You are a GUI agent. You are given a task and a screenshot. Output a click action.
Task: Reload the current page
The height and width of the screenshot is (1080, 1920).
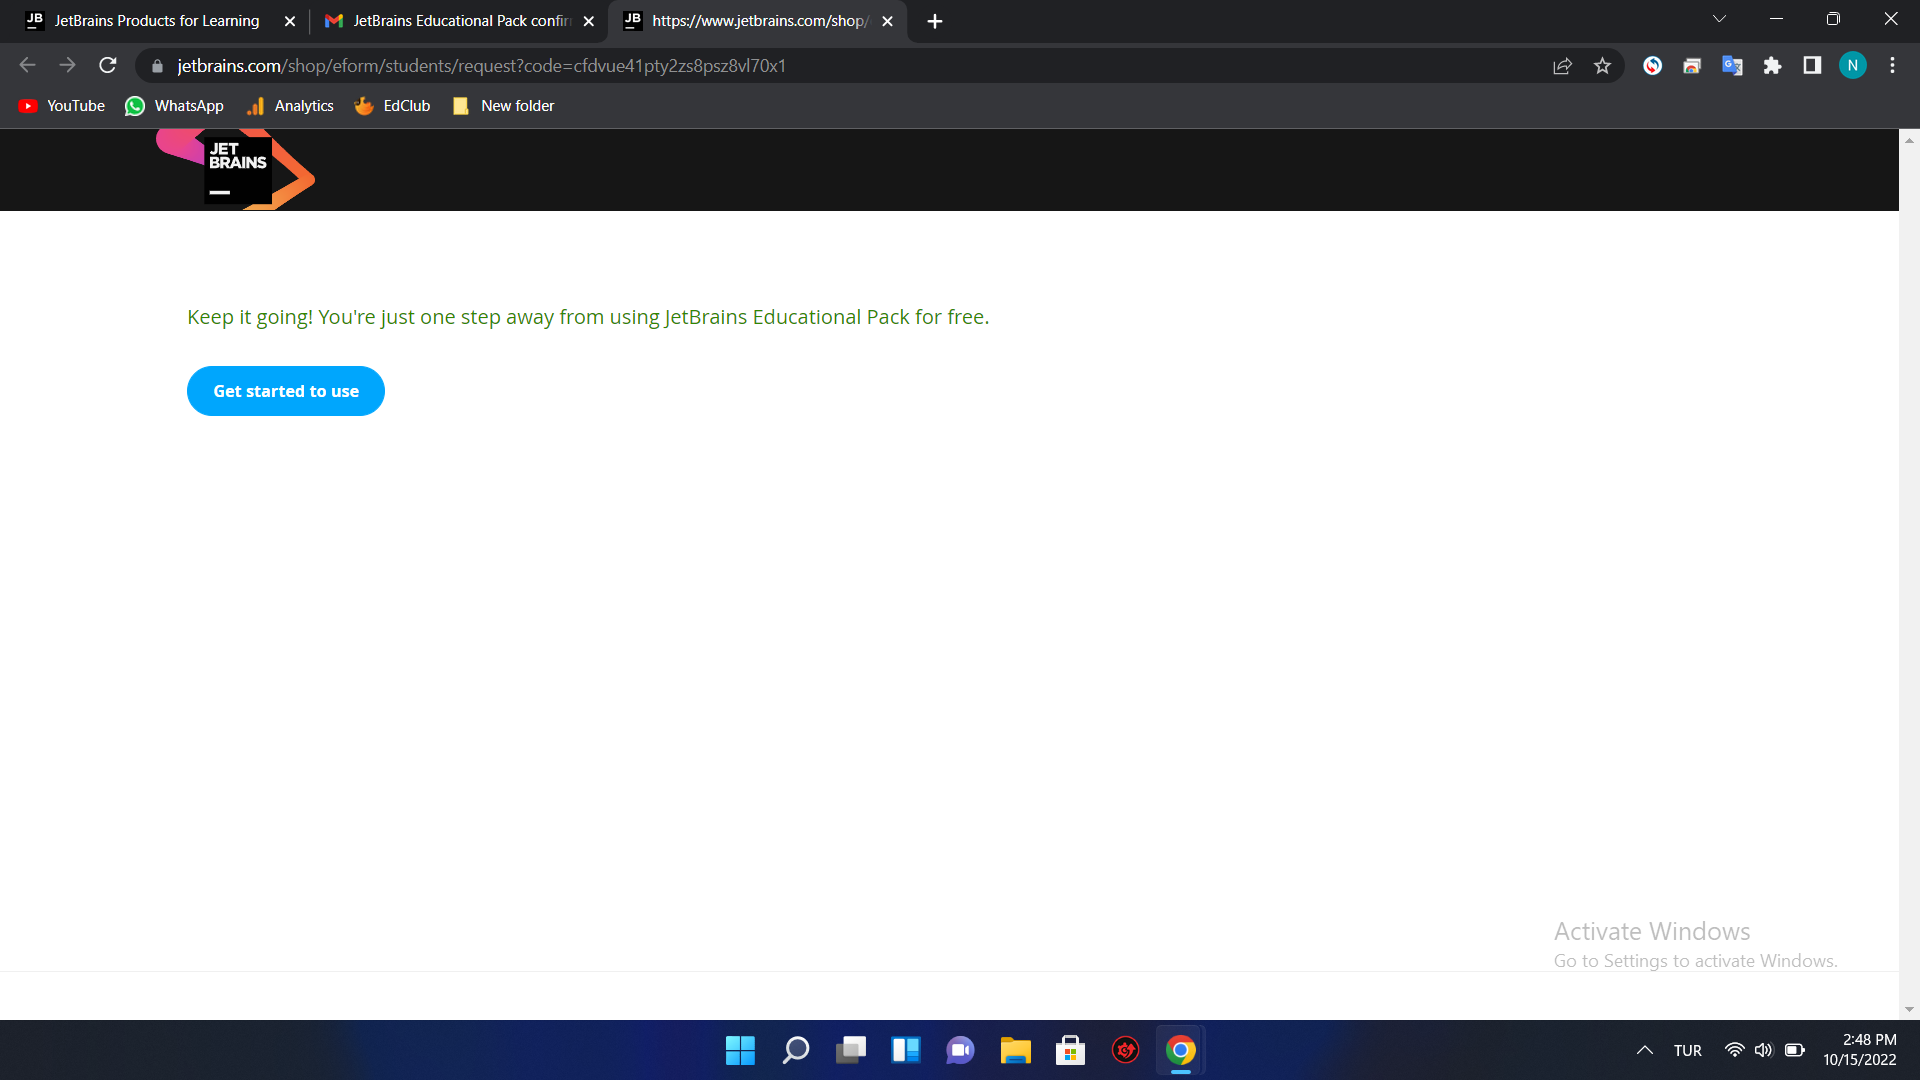point(108,66)
